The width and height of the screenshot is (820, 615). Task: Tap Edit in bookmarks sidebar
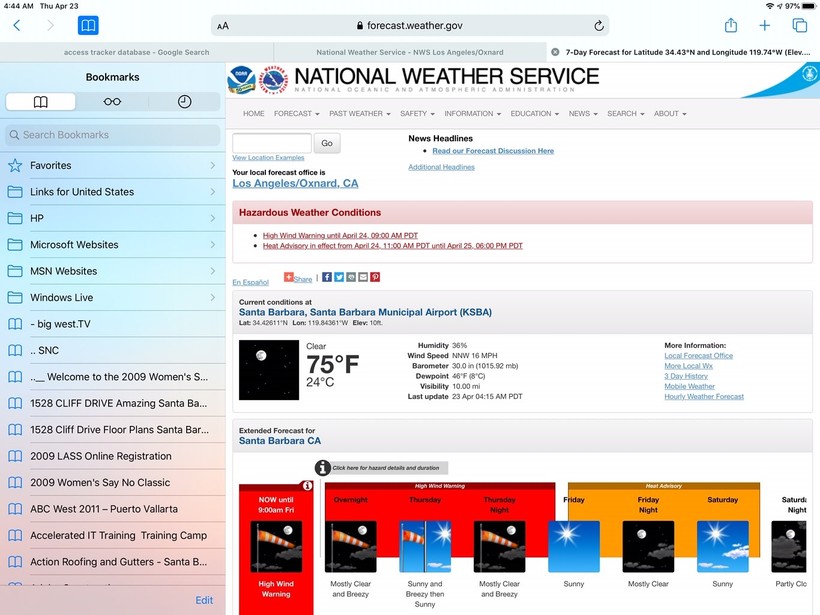[204, 600]
